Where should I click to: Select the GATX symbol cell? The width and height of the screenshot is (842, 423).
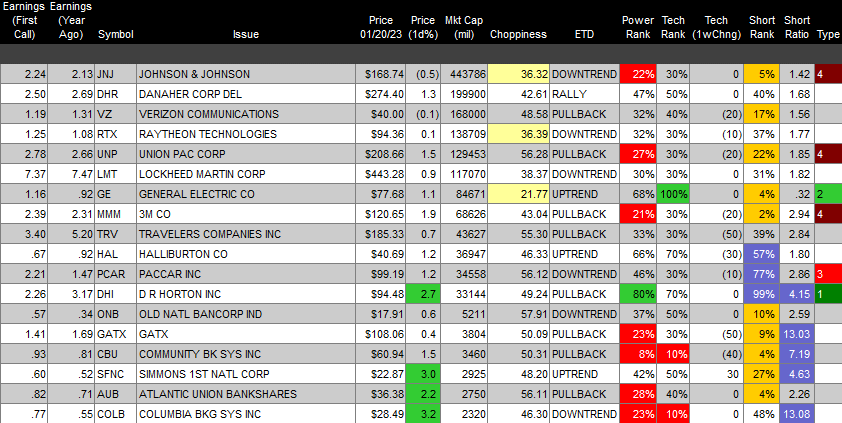[x=115, y=334]
